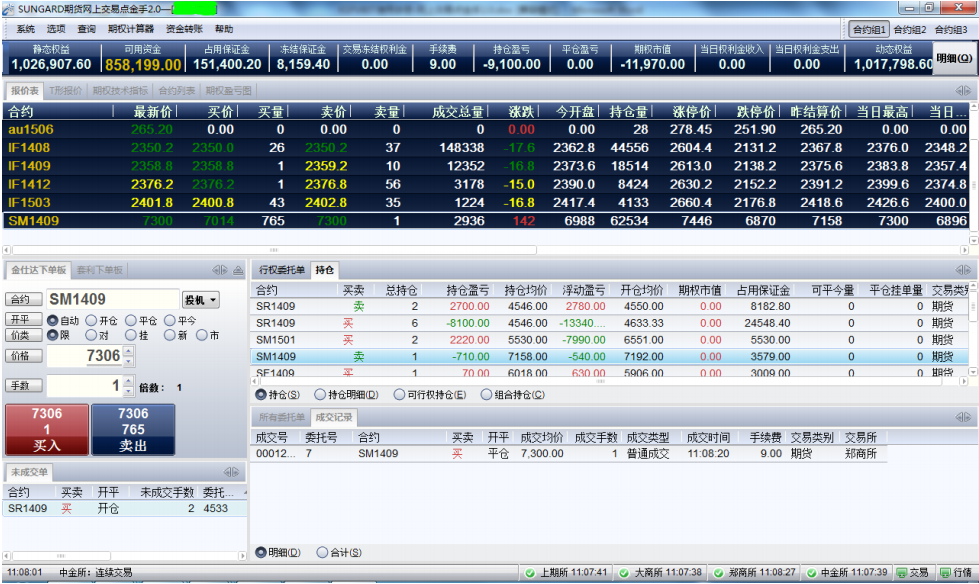This screenshot has height=584, width=979.
Task: Click the 价类 button
Action: pos(24,335)
